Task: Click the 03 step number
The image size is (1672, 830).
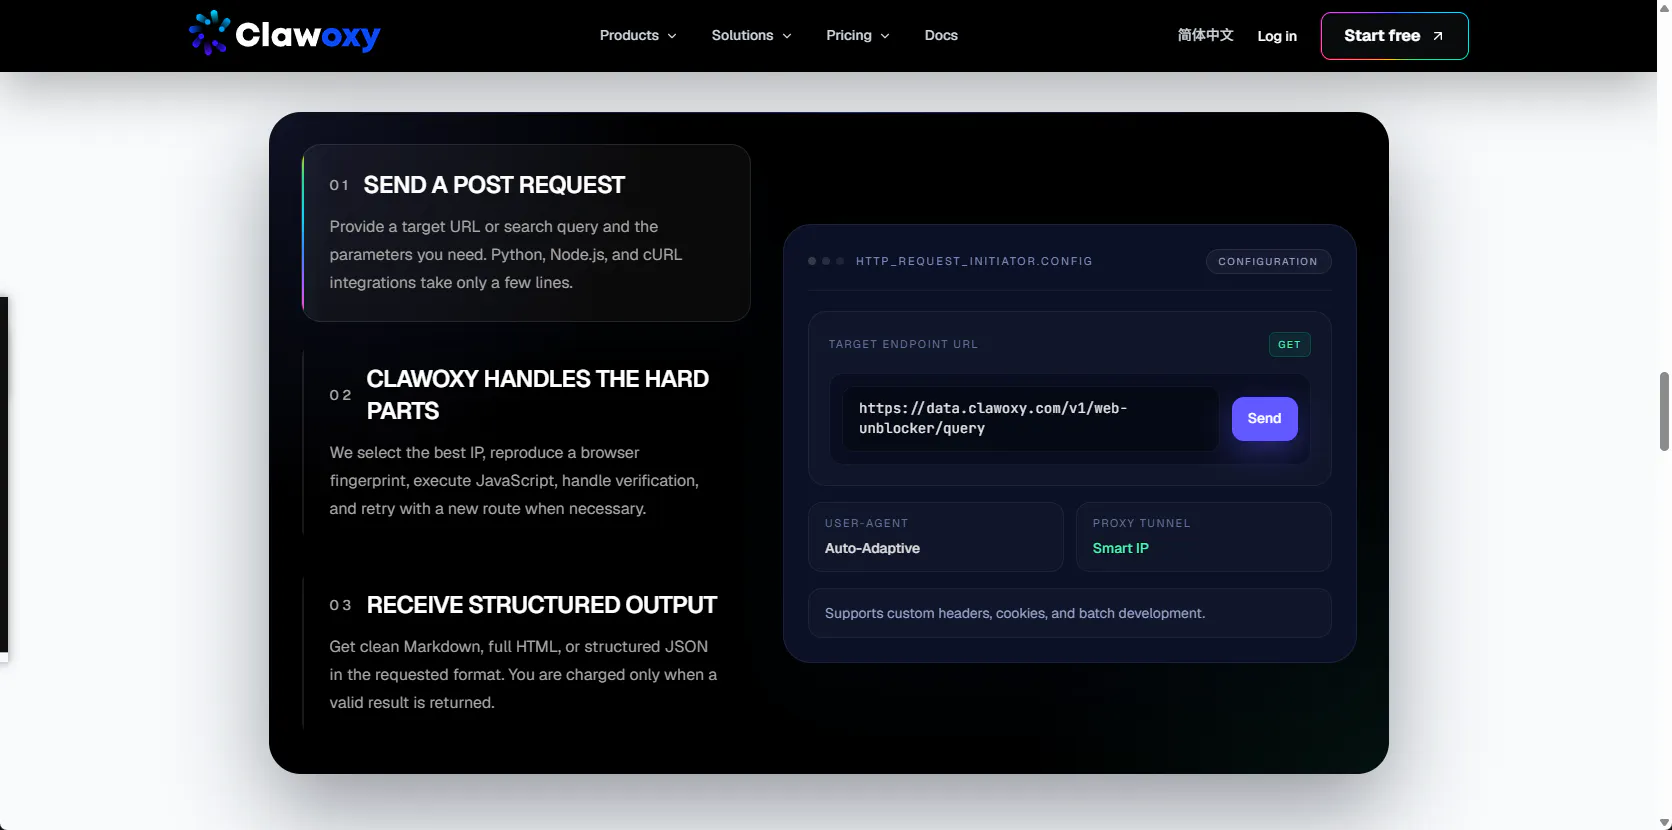Action: 340,606
